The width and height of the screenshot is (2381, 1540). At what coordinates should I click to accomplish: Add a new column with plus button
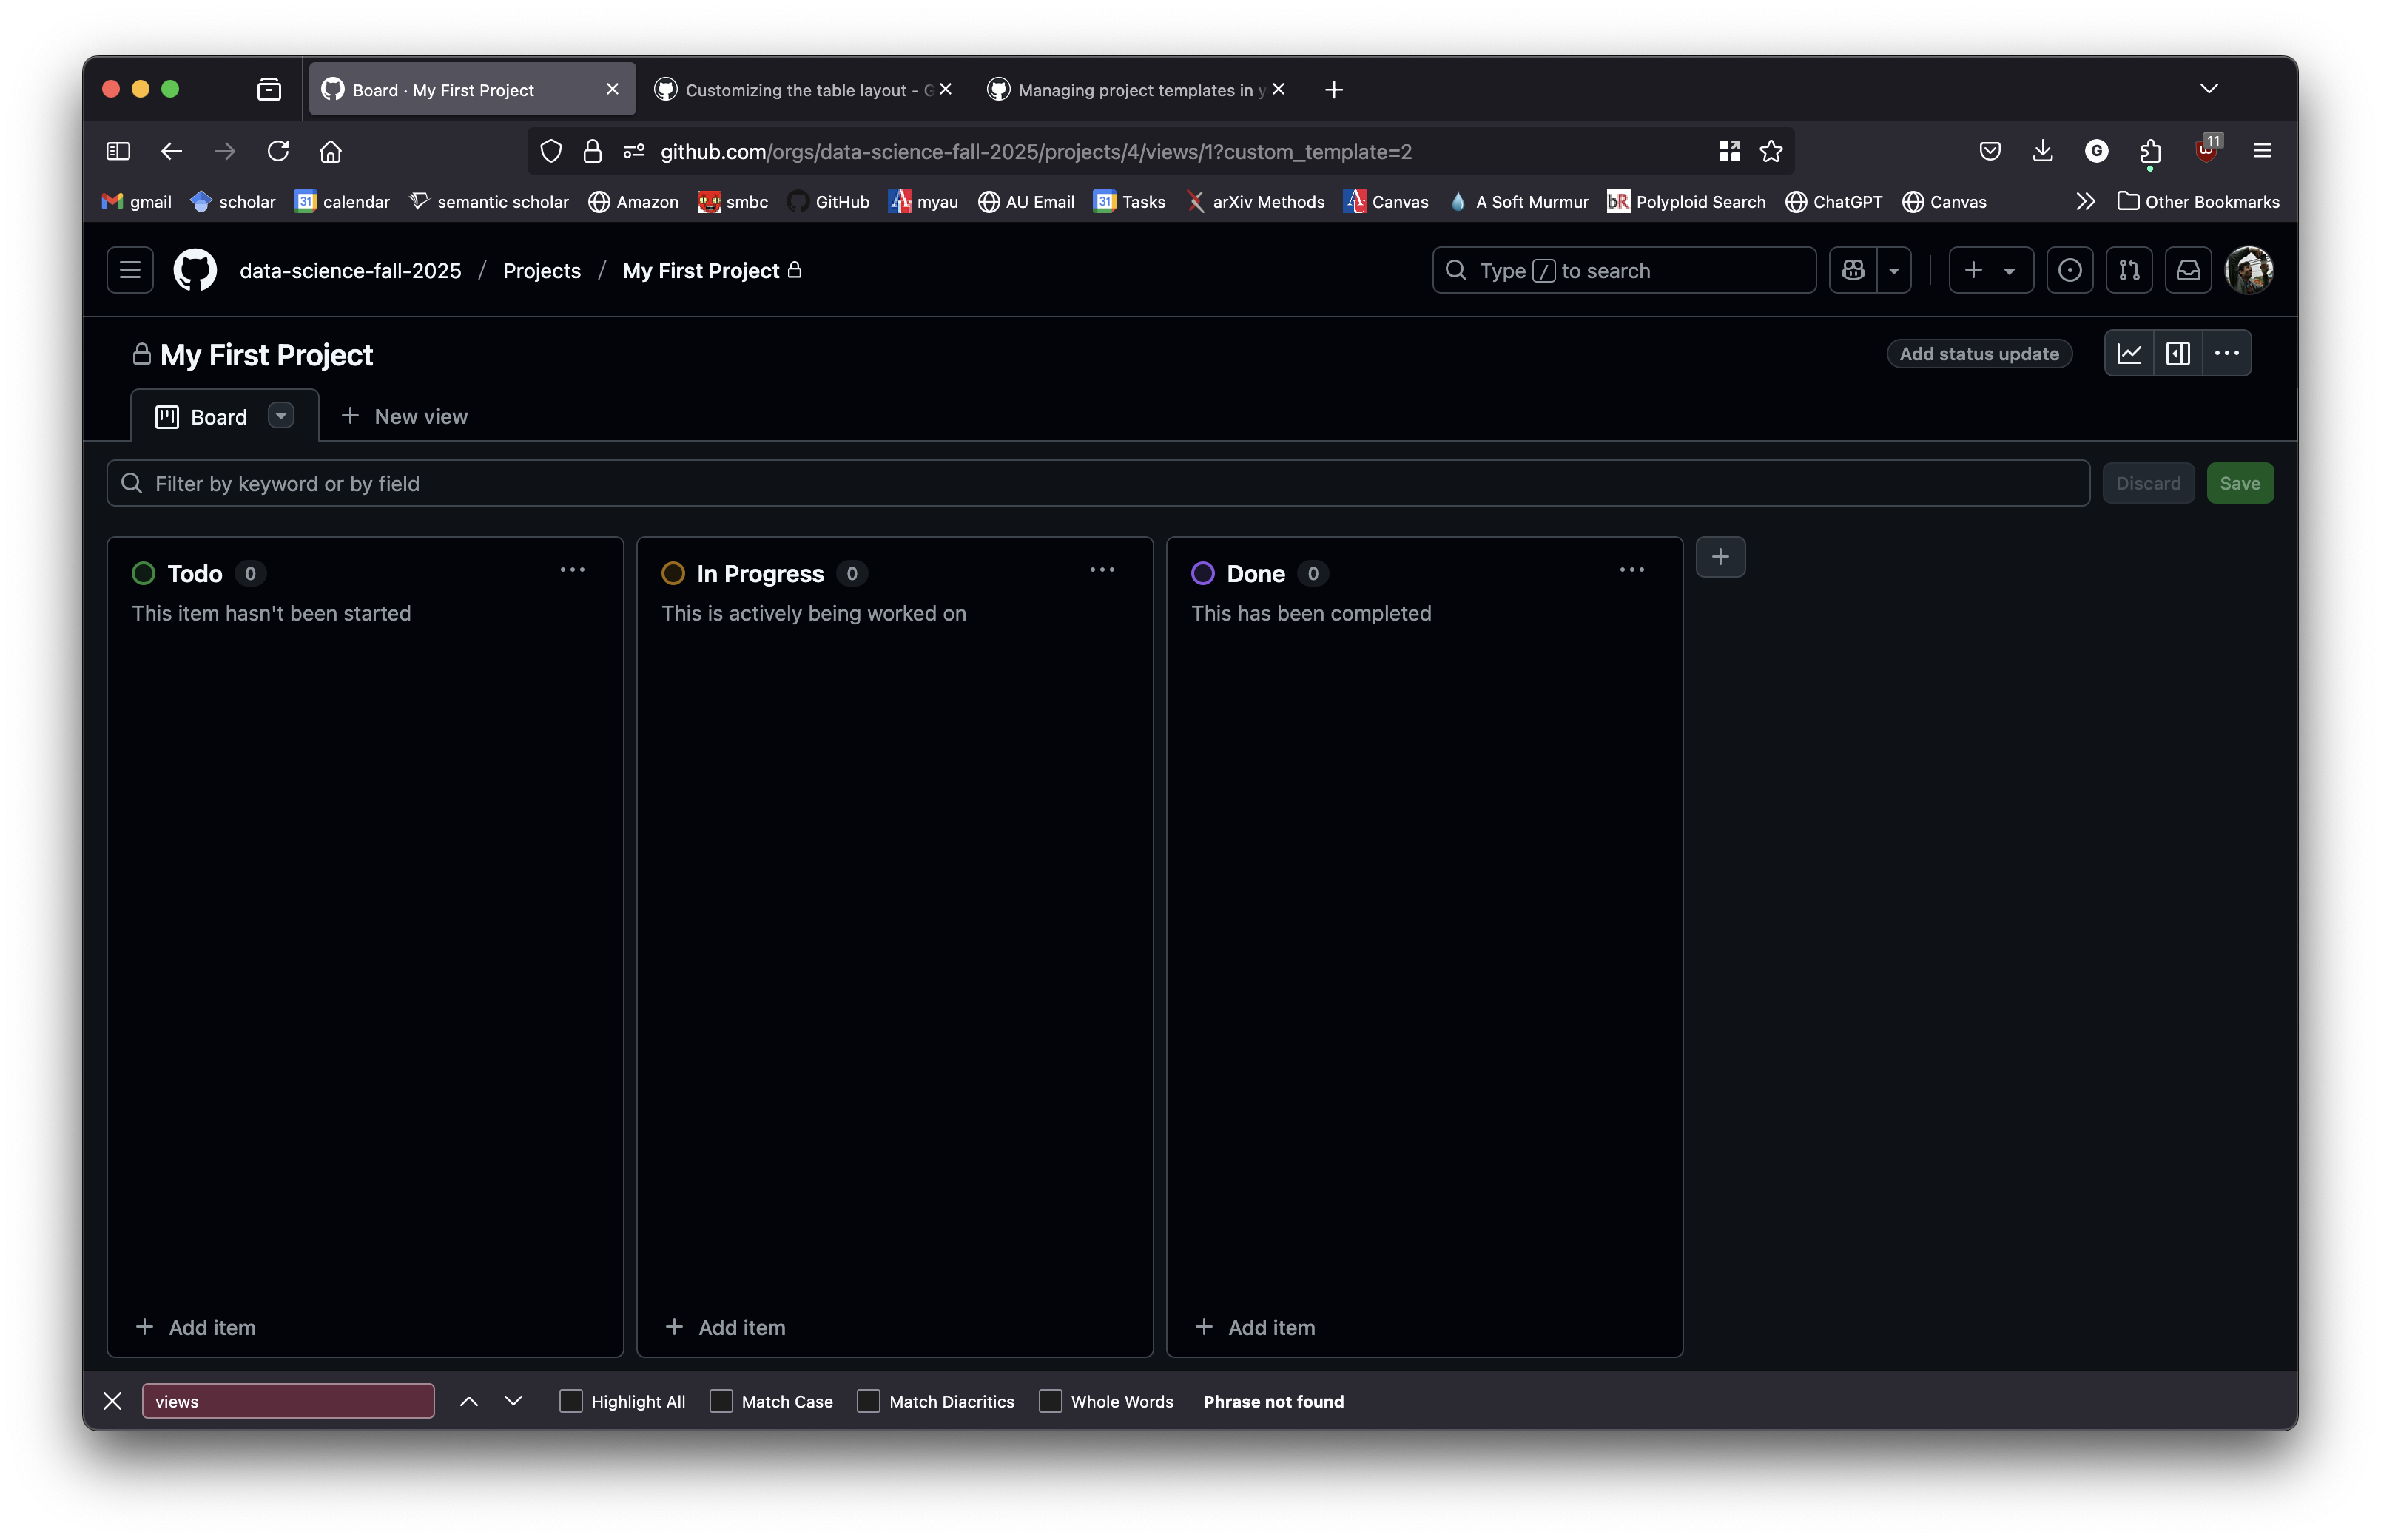(x=1720, y=557)
